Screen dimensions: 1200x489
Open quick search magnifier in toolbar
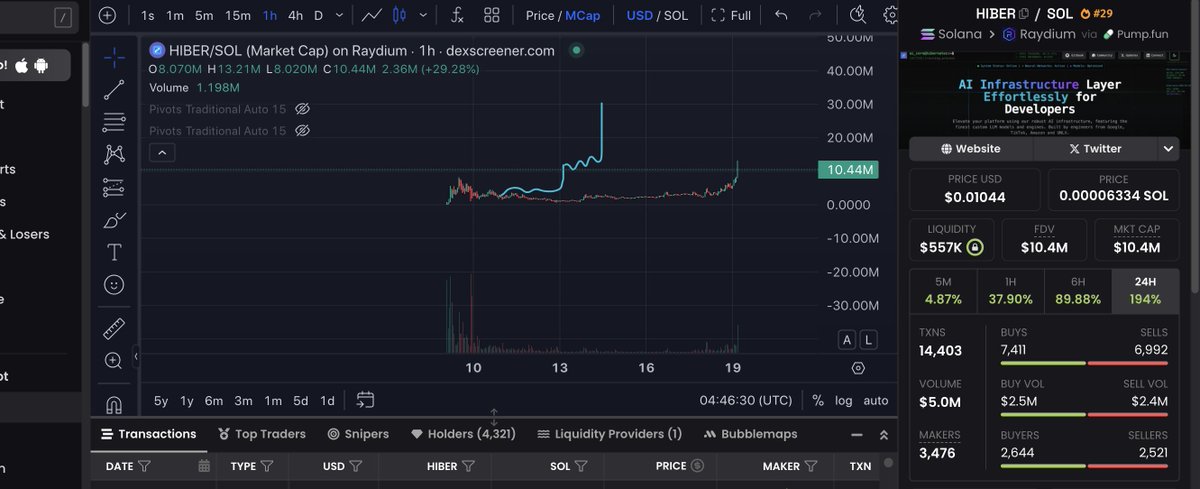pyautogui.click(x=857, y=14)
